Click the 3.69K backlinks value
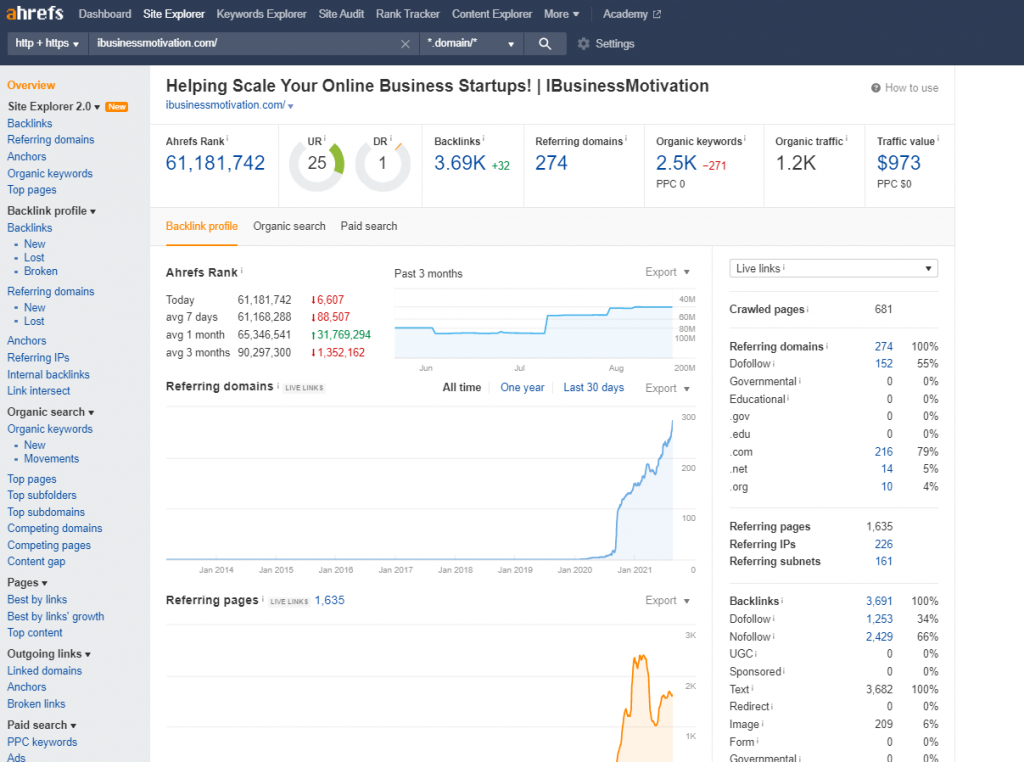 click(460, 163)
